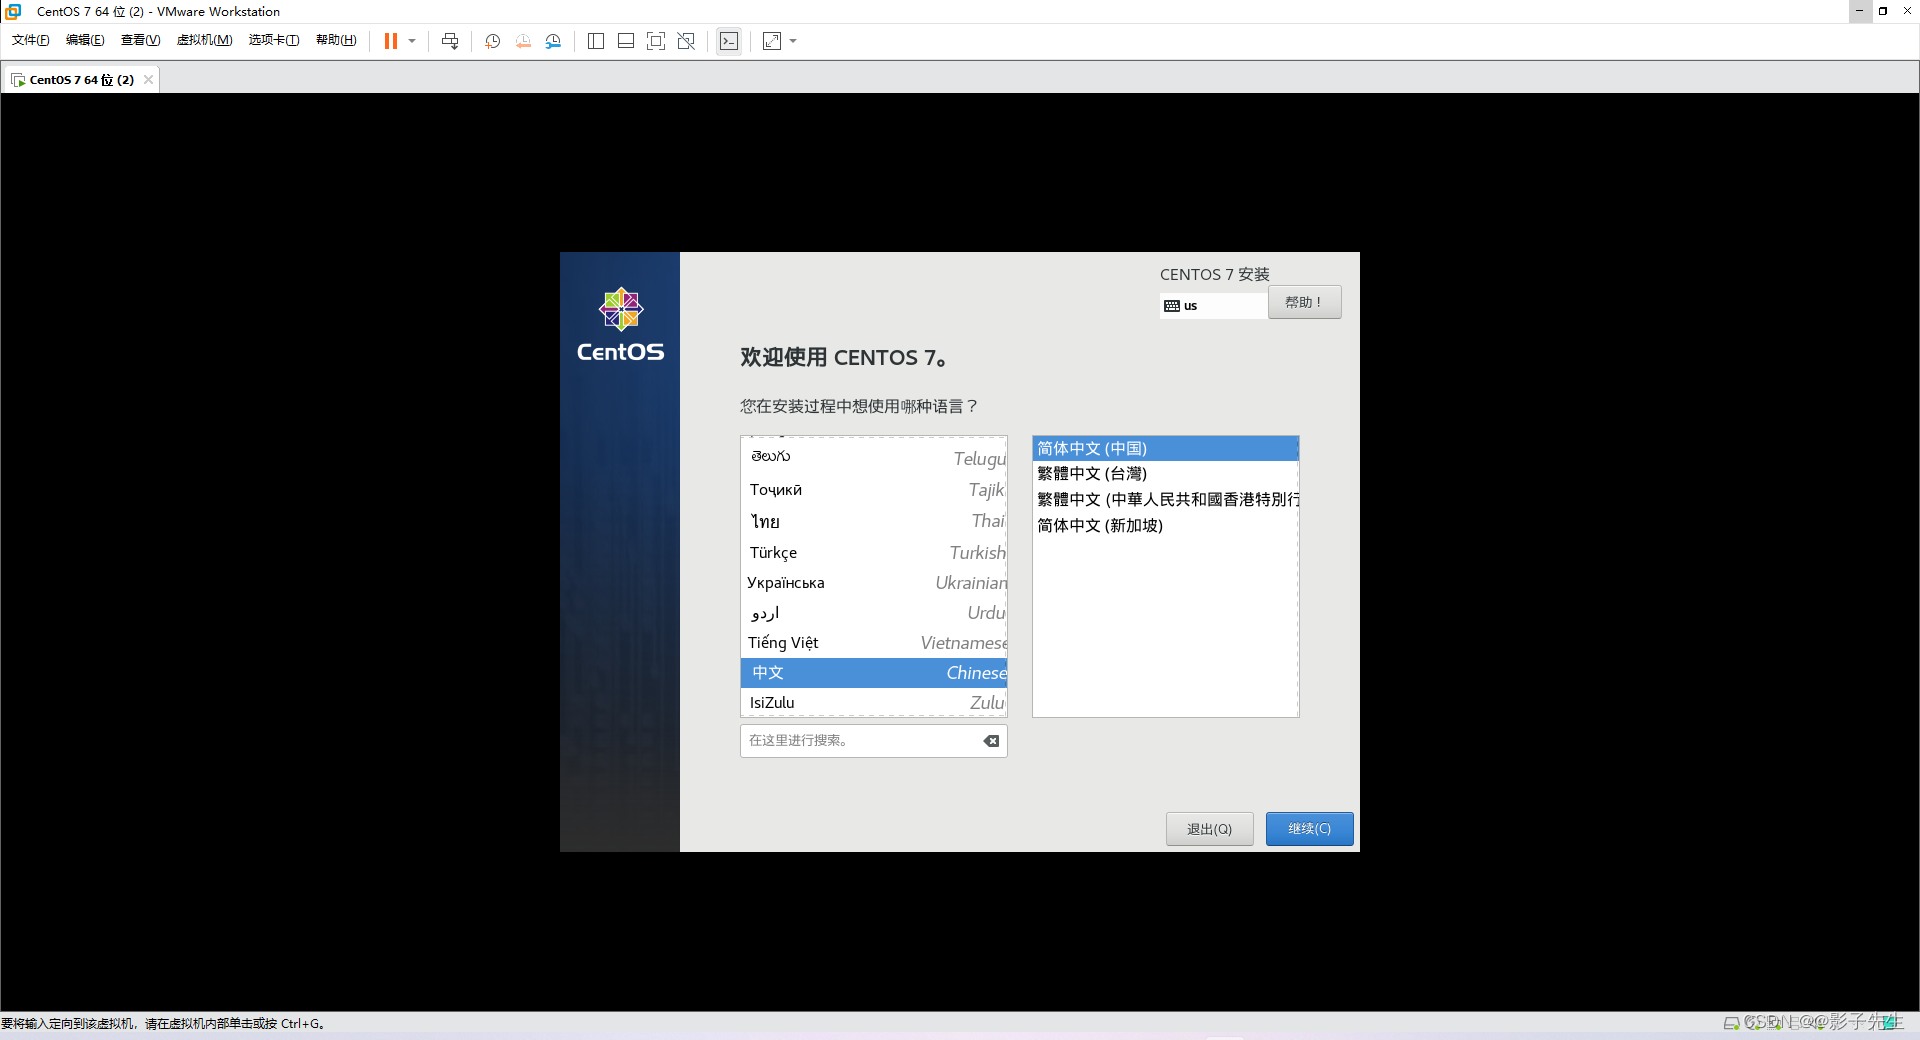
Task: Click the 继续(C) continue button
Action: tap(1309, 829)
